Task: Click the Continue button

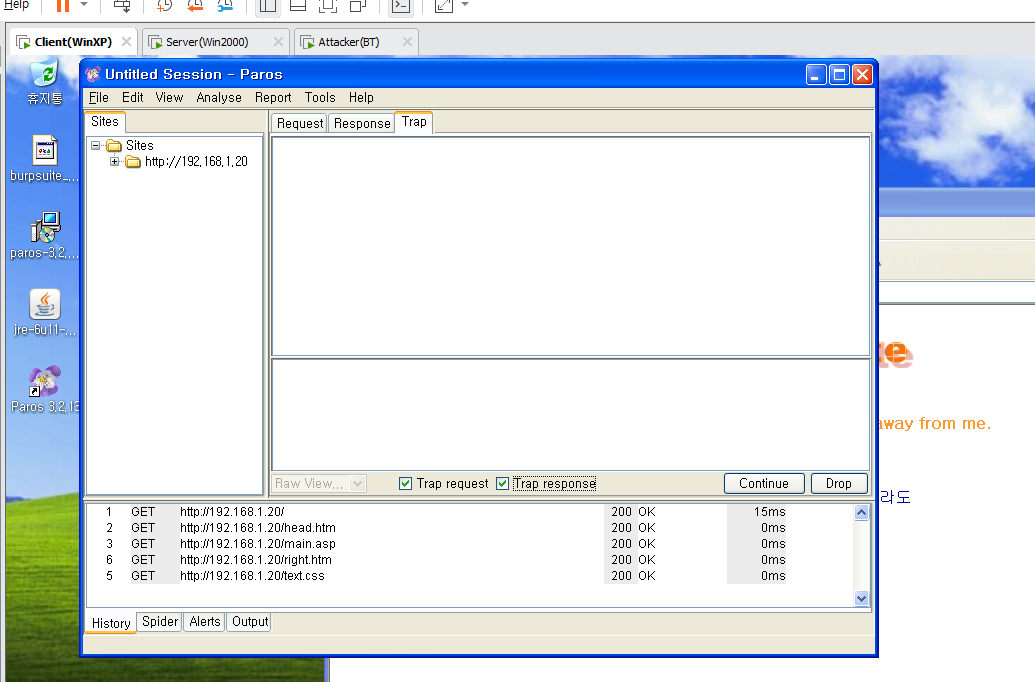Action: pos(764,483)
